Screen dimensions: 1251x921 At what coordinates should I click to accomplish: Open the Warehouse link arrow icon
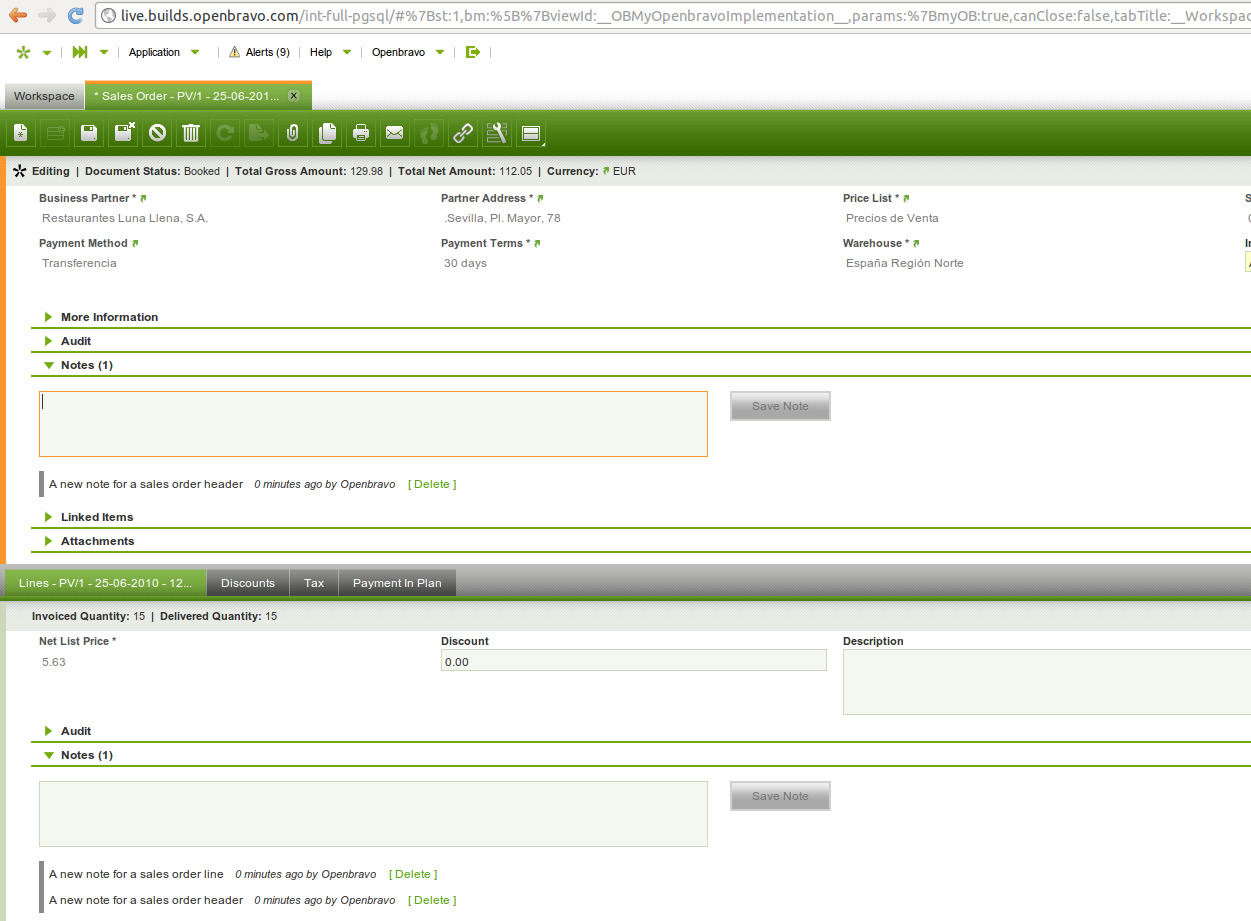point(916,243)
